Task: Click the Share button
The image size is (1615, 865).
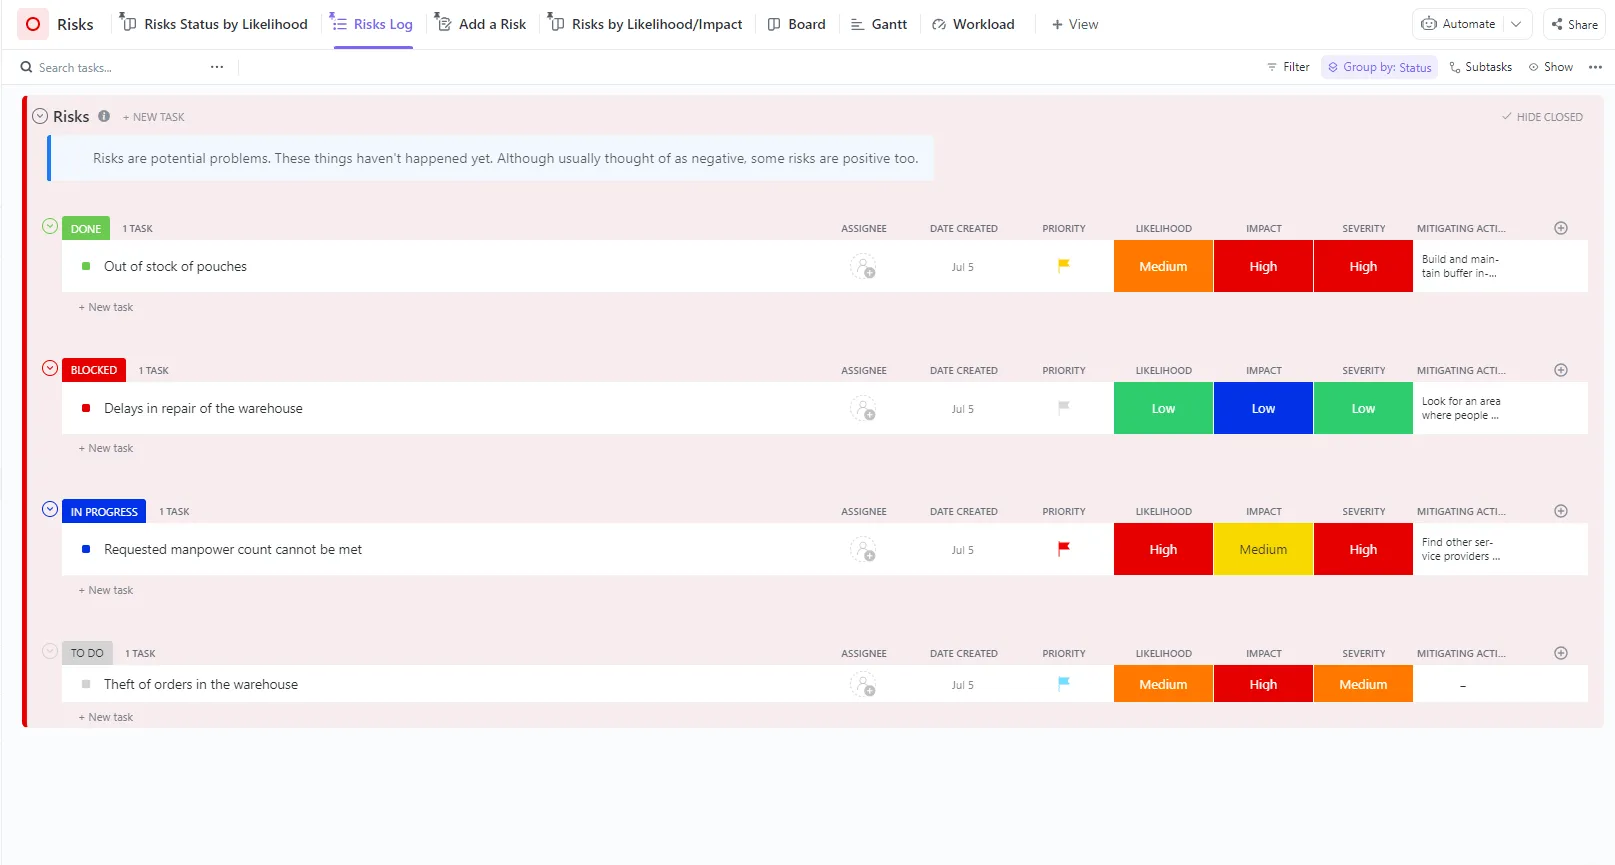Action: pyautogui.click(x=1575, y=24)
